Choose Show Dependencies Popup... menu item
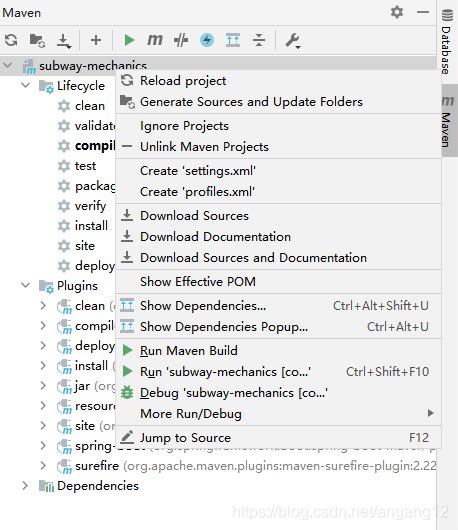The height and width of the screenshot is (530, 458). [278, 327]
